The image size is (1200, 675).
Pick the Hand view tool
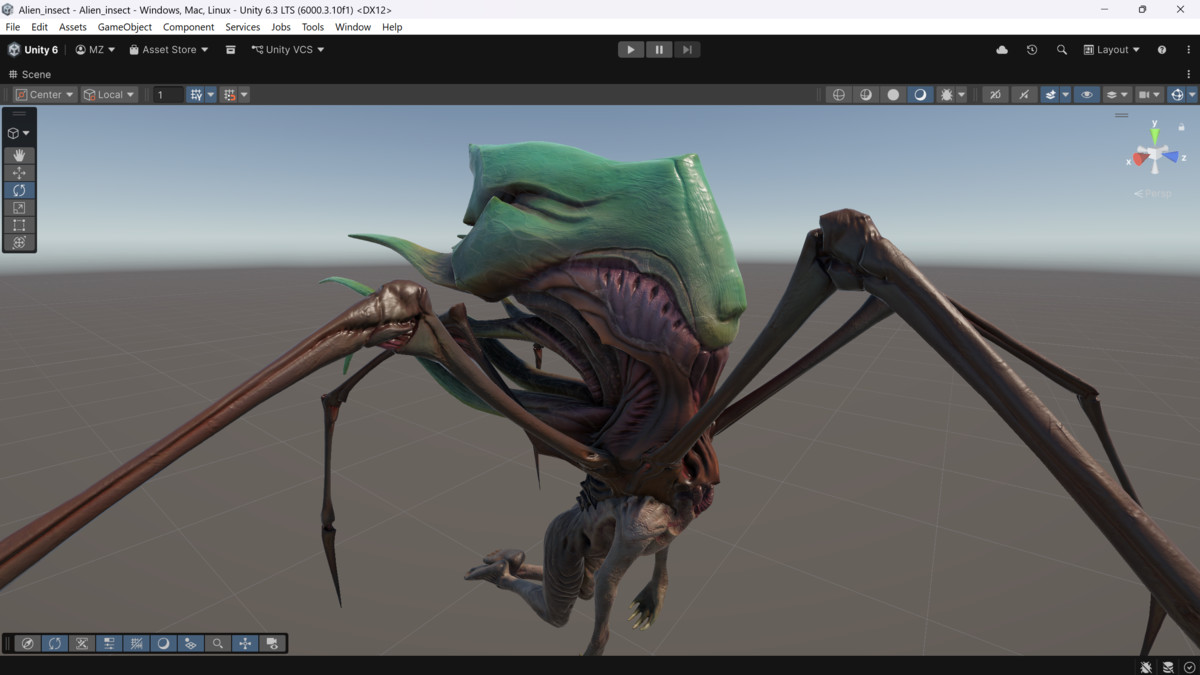click(x=19, y=155)
